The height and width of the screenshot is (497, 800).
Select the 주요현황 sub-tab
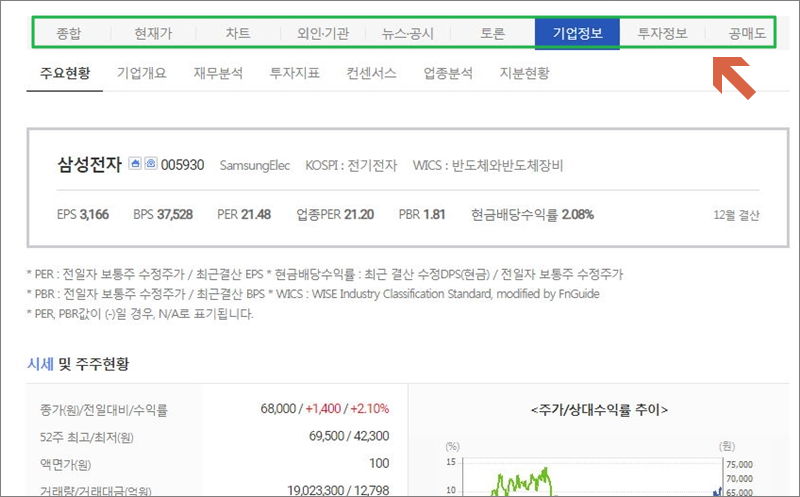click(65, 73)
